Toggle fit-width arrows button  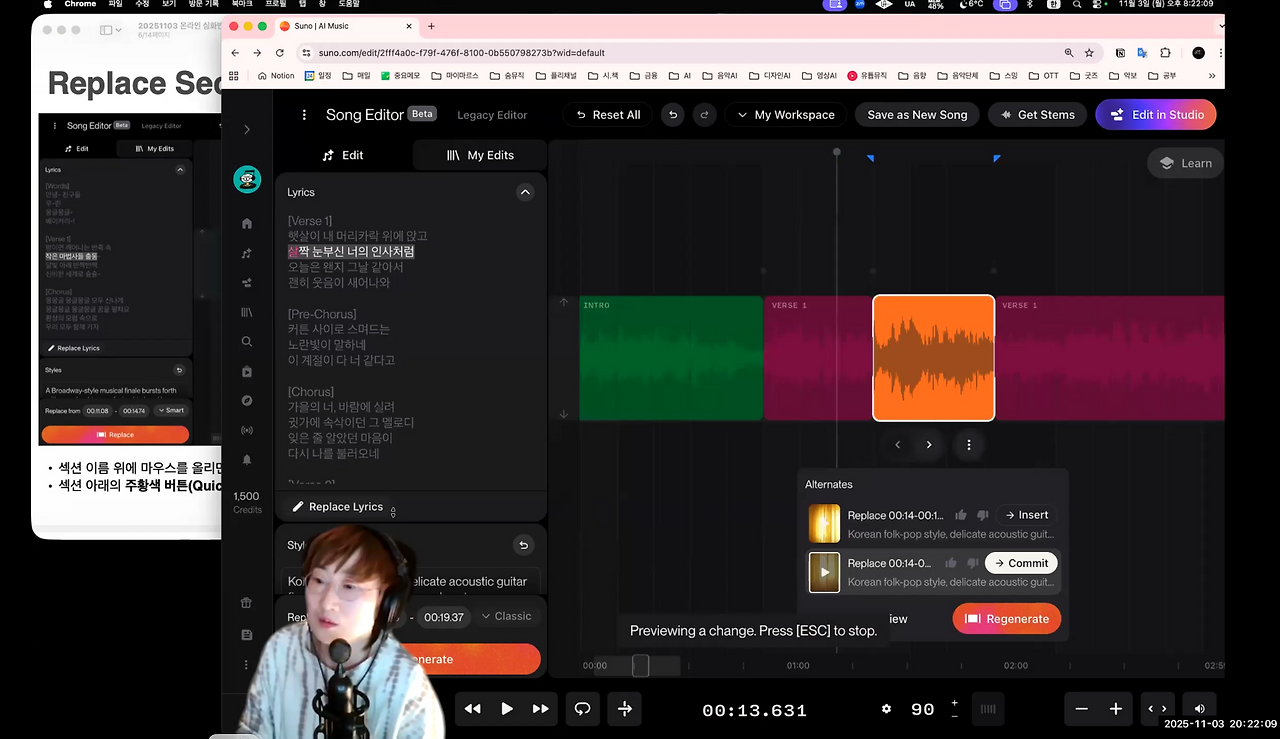click(1158, 709)
